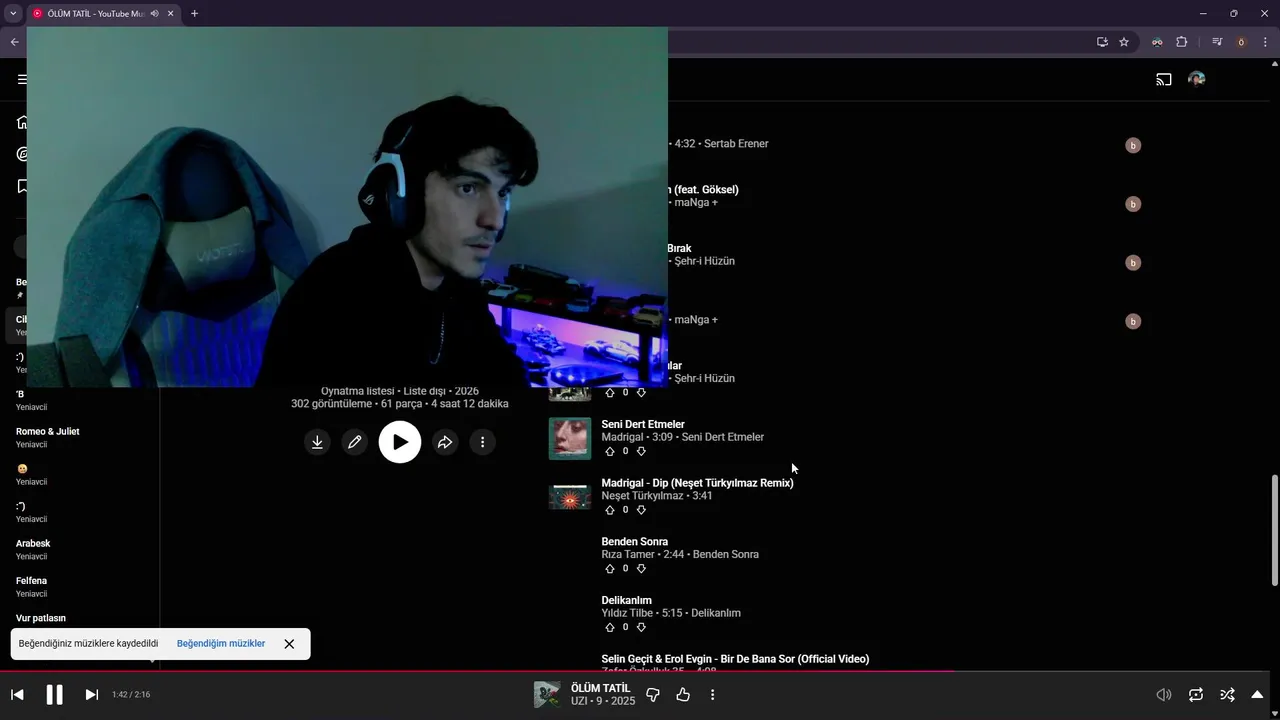Close the saved-to-liked-music notification
The width and height of the screenshot is (1280, 720).
point(289,644)
